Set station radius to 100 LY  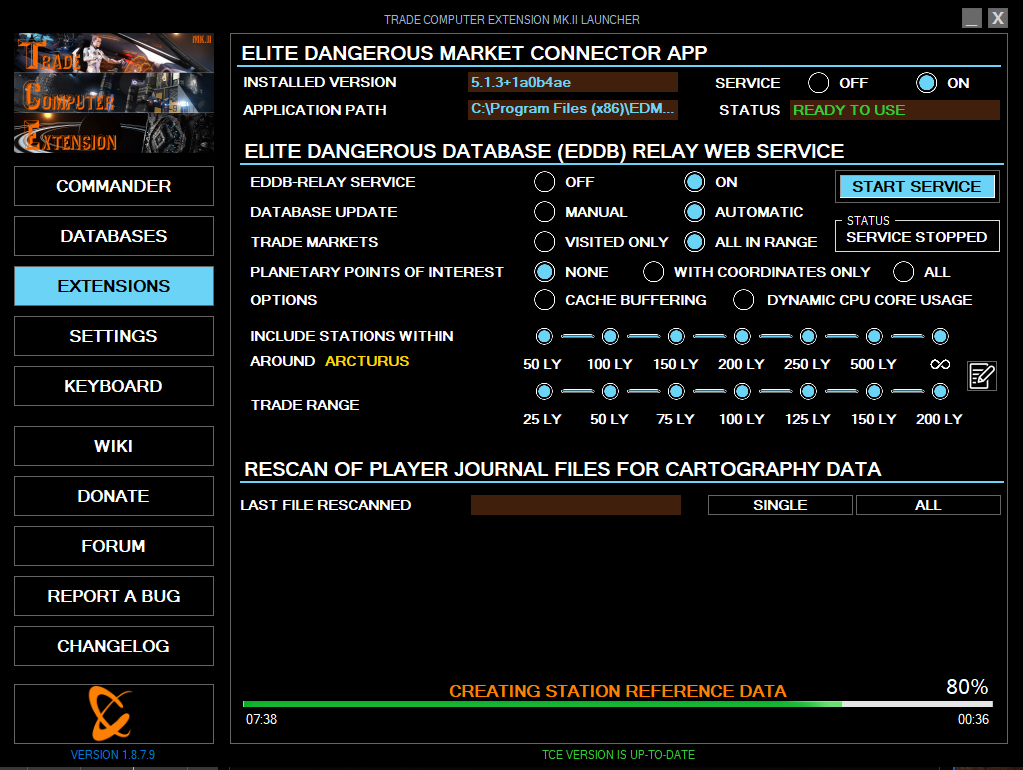(x=610, y=336)
